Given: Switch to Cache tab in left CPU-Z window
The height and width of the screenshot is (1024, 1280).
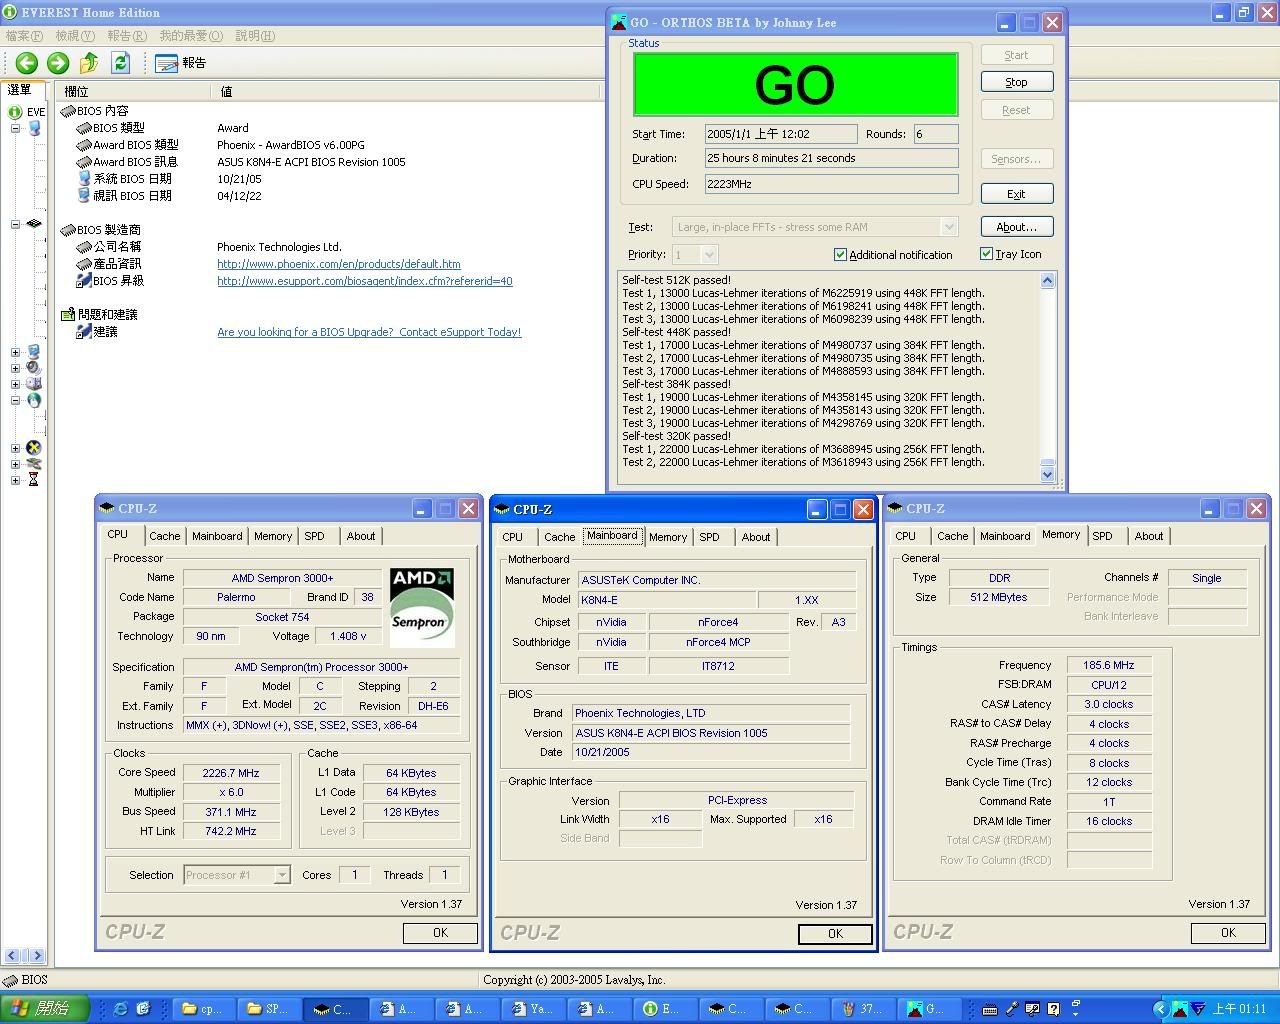Looking at the screenshot, I should (x=165, y=536).
